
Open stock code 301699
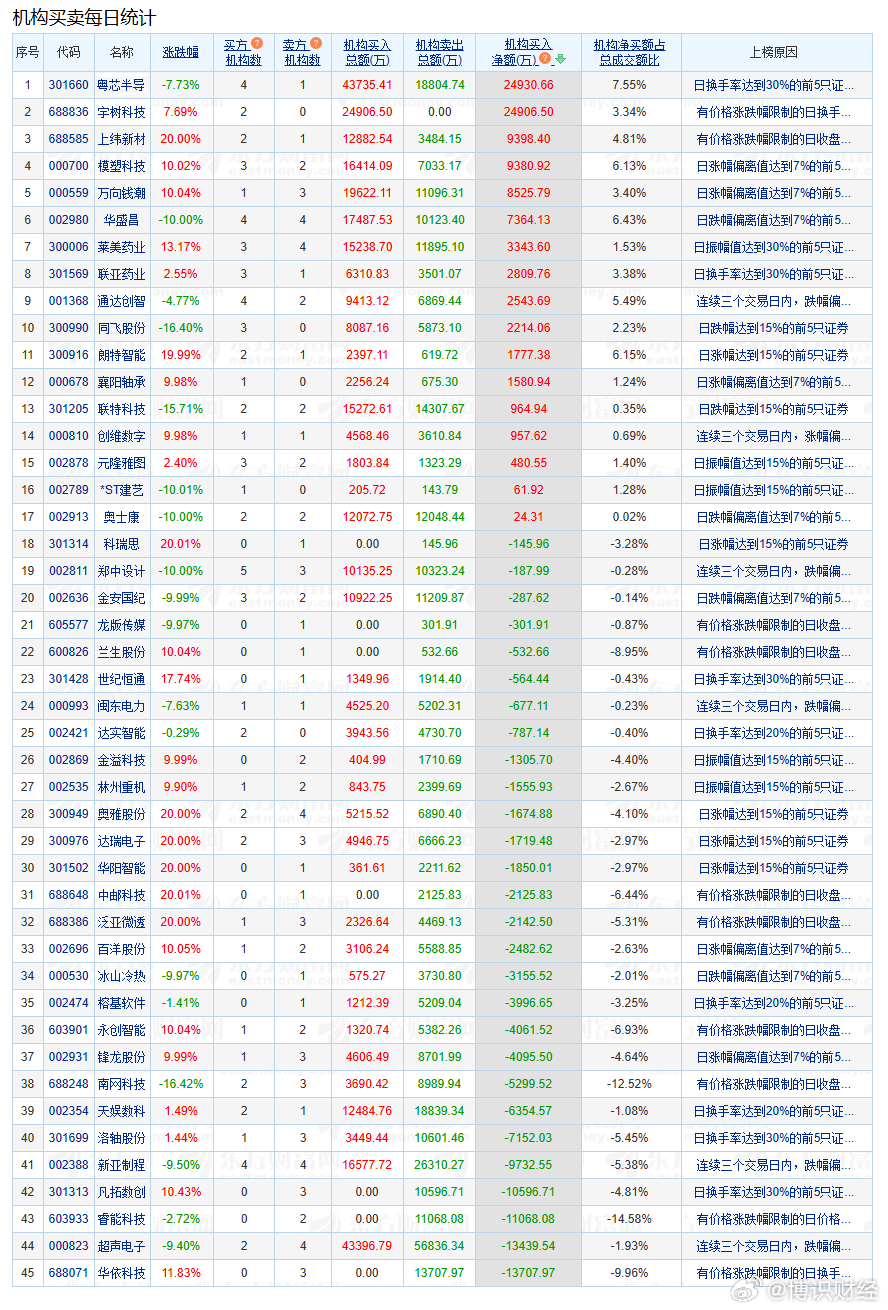69,1138
